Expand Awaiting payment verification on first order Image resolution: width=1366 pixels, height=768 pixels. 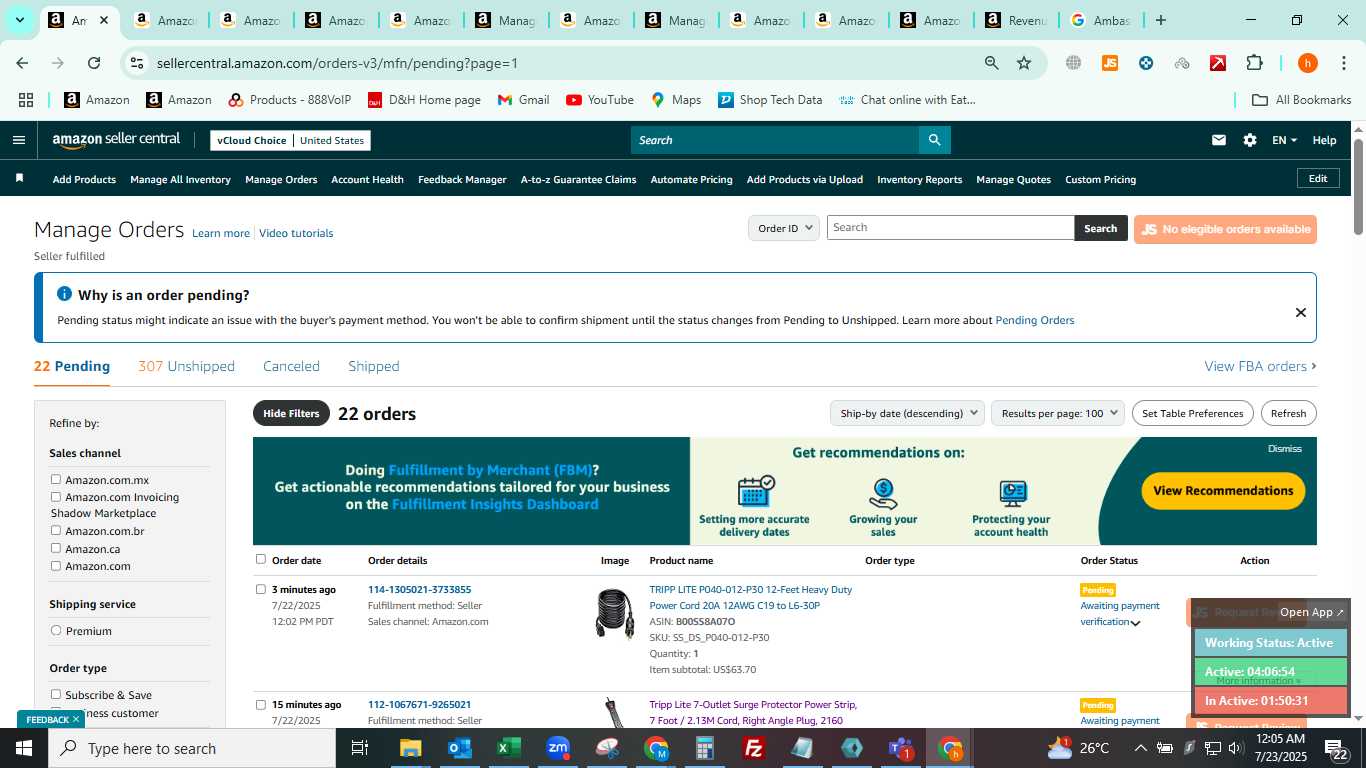[1135, 622]
